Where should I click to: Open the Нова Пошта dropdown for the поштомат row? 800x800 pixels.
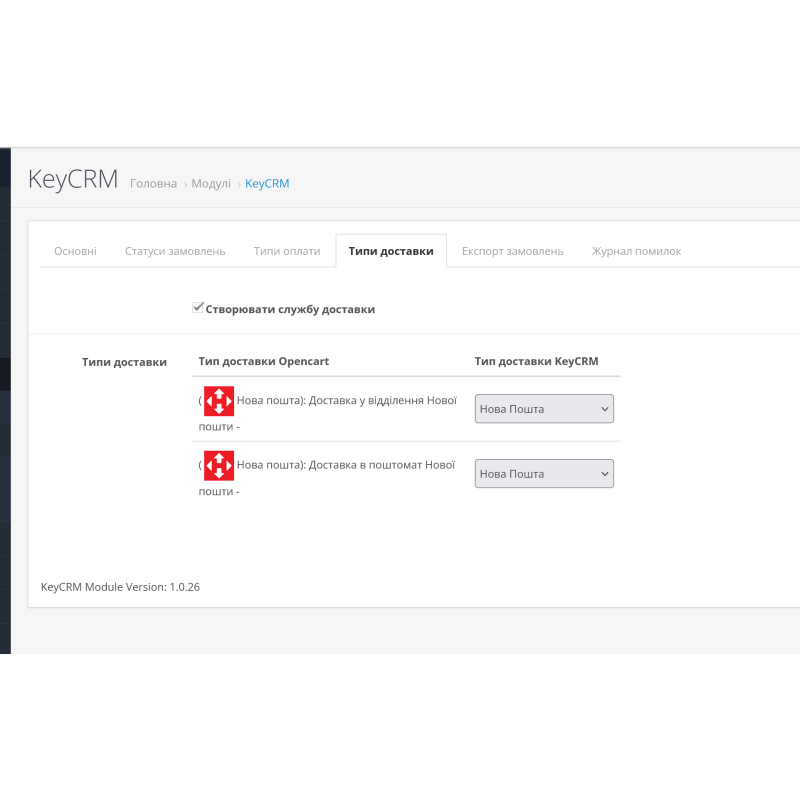[x=544, y=473]
